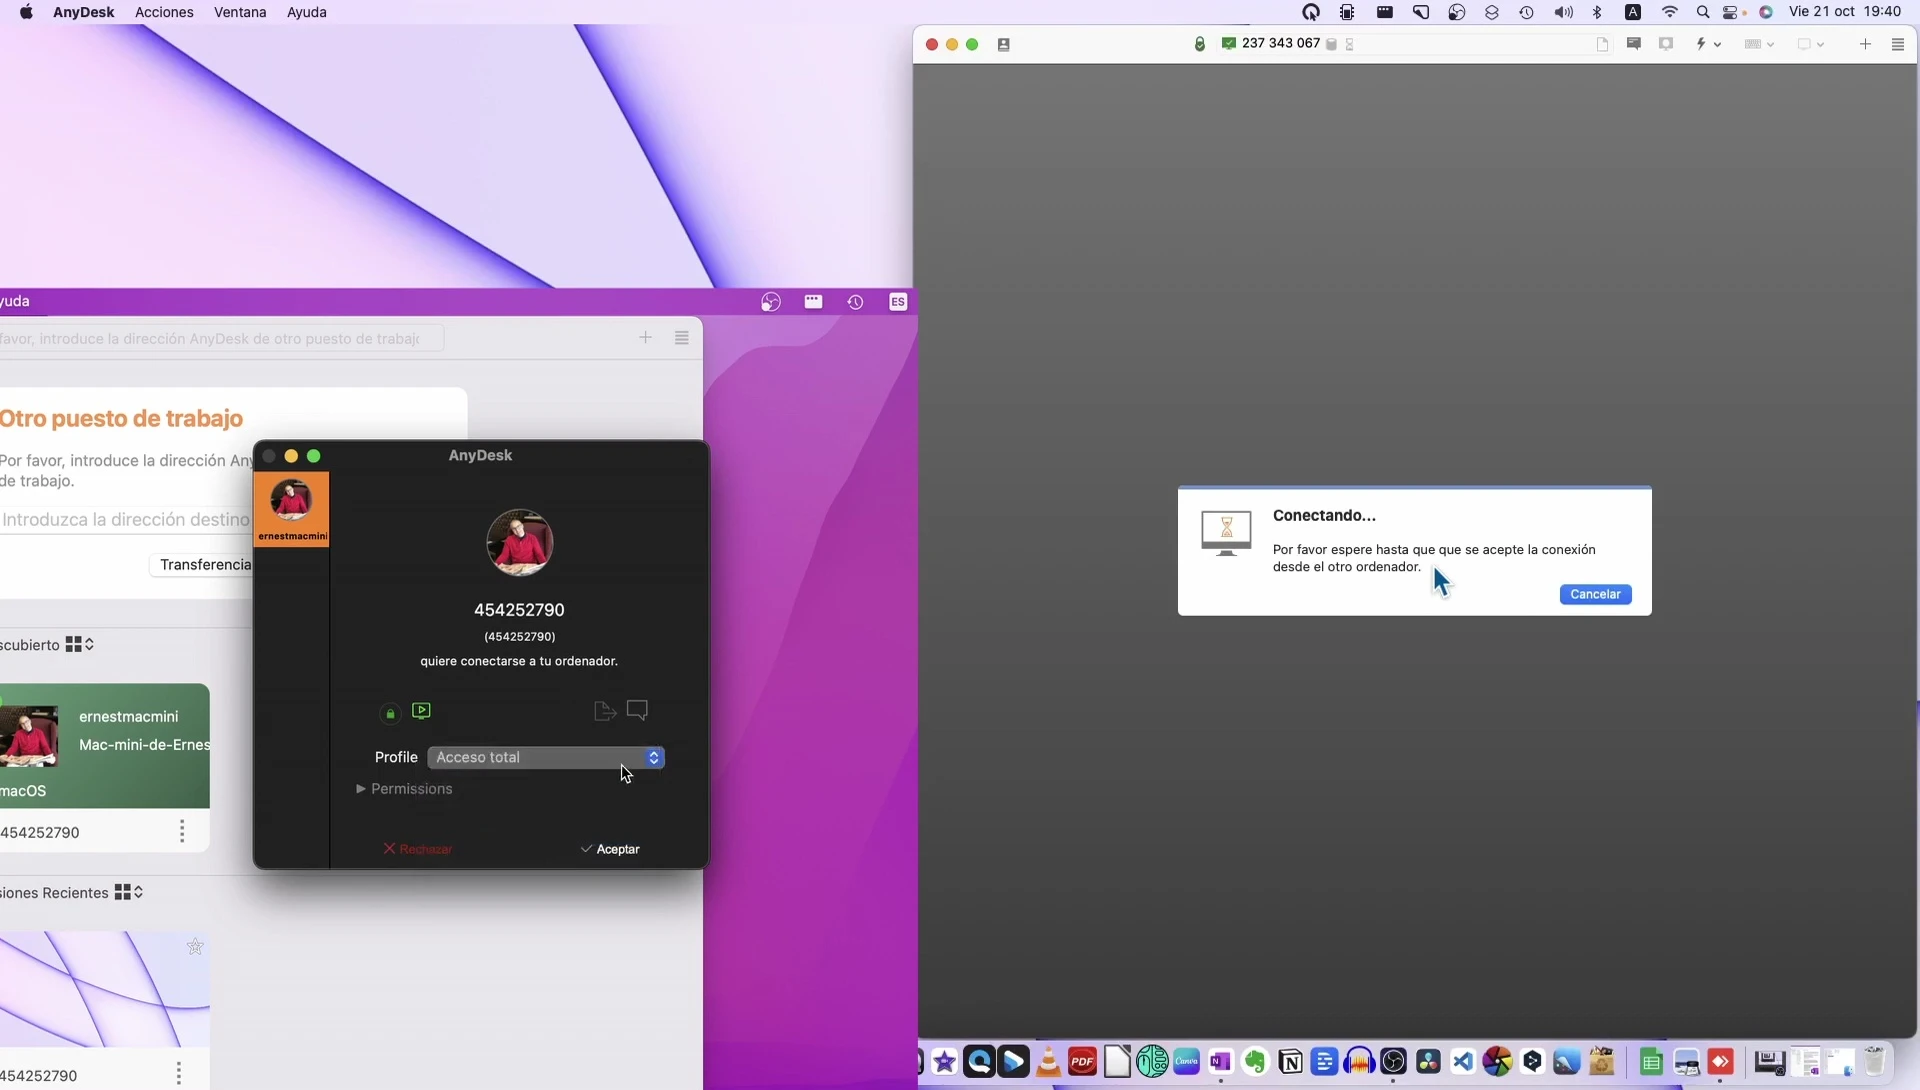Open VLC from the Dock
Image resolution: width=1920 pixels, height=1090 pixels.
tap(1048, 1061)
